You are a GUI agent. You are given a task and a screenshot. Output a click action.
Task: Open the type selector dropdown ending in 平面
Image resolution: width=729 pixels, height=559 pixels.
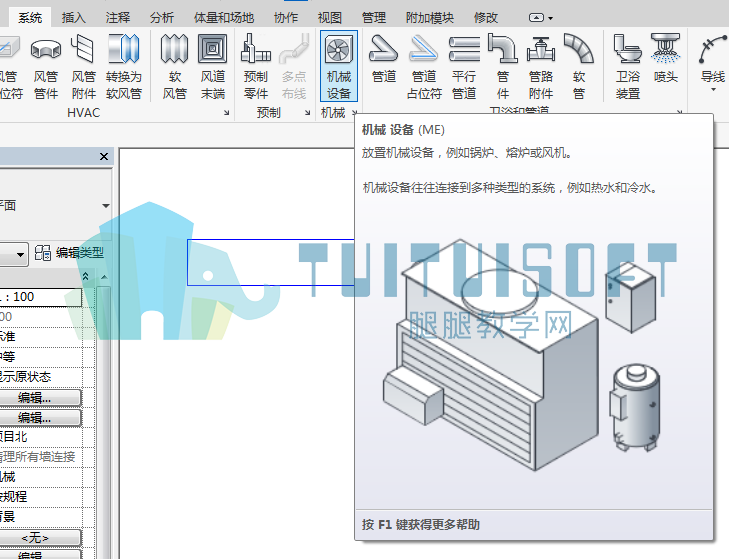pos(106,206)
